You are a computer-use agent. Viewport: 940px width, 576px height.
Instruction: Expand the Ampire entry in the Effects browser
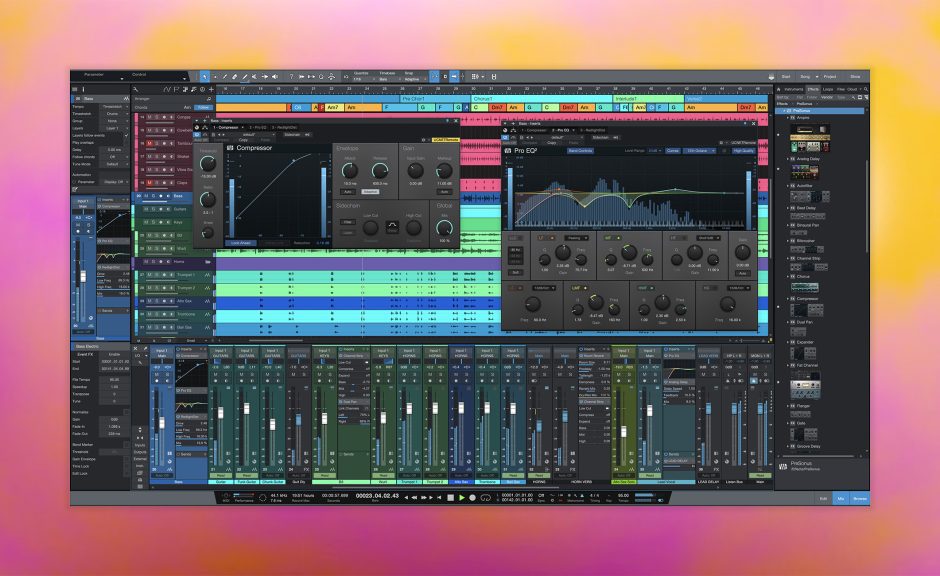(788, 117)
